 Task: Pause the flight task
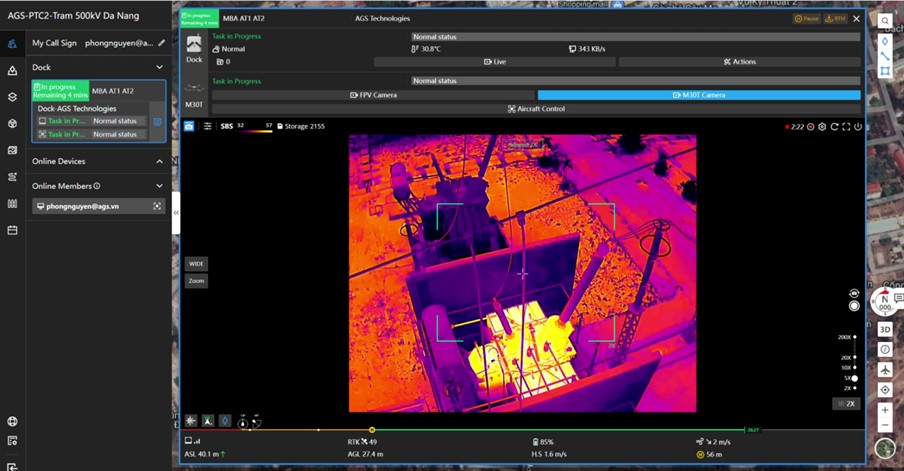point(807,18)
